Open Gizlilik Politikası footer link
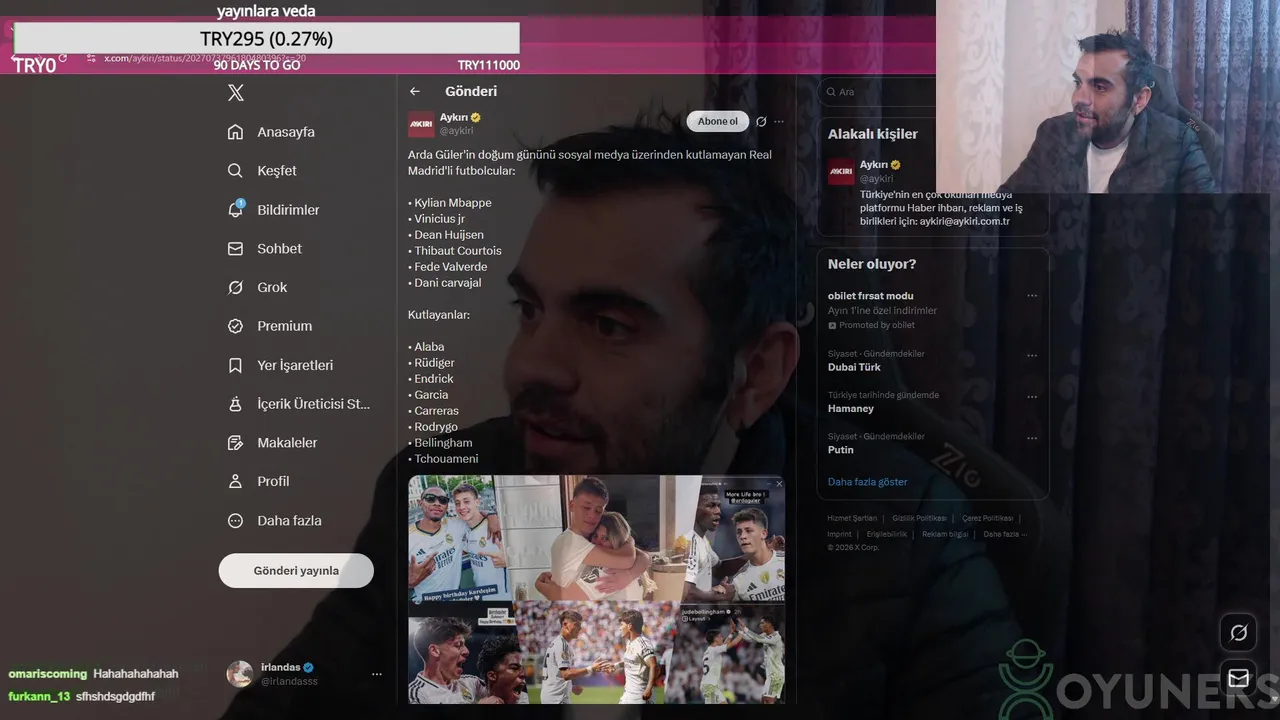The height and width of the screenshot is (720, 1280). [x=919, y=518]
